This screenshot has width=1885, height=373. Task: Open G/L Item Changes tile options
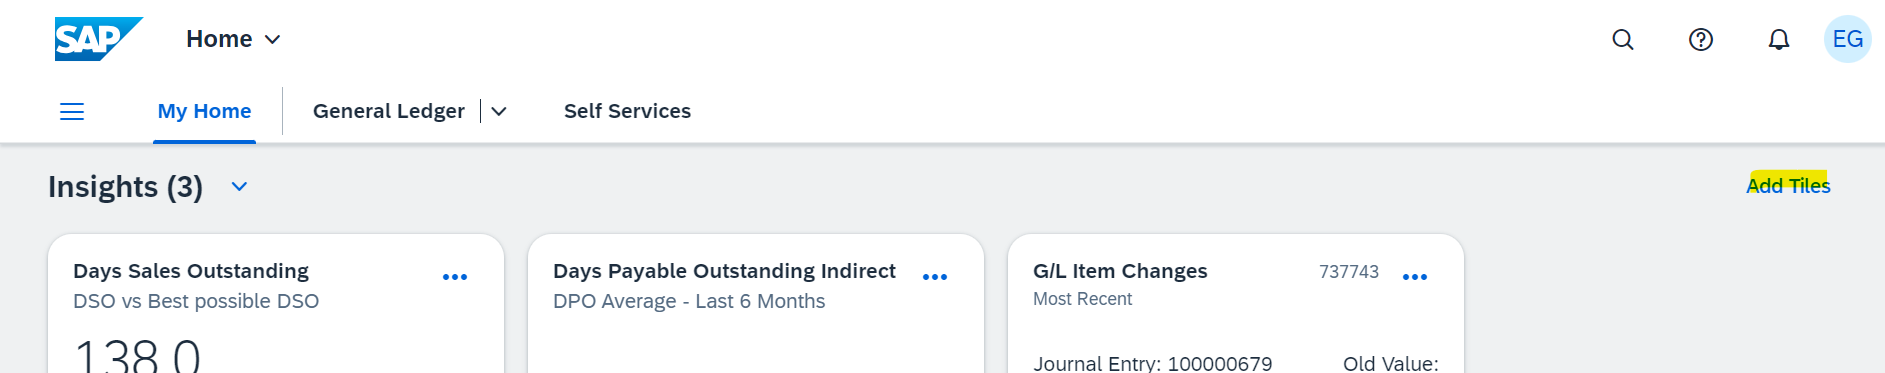[x=1415, y=277]
